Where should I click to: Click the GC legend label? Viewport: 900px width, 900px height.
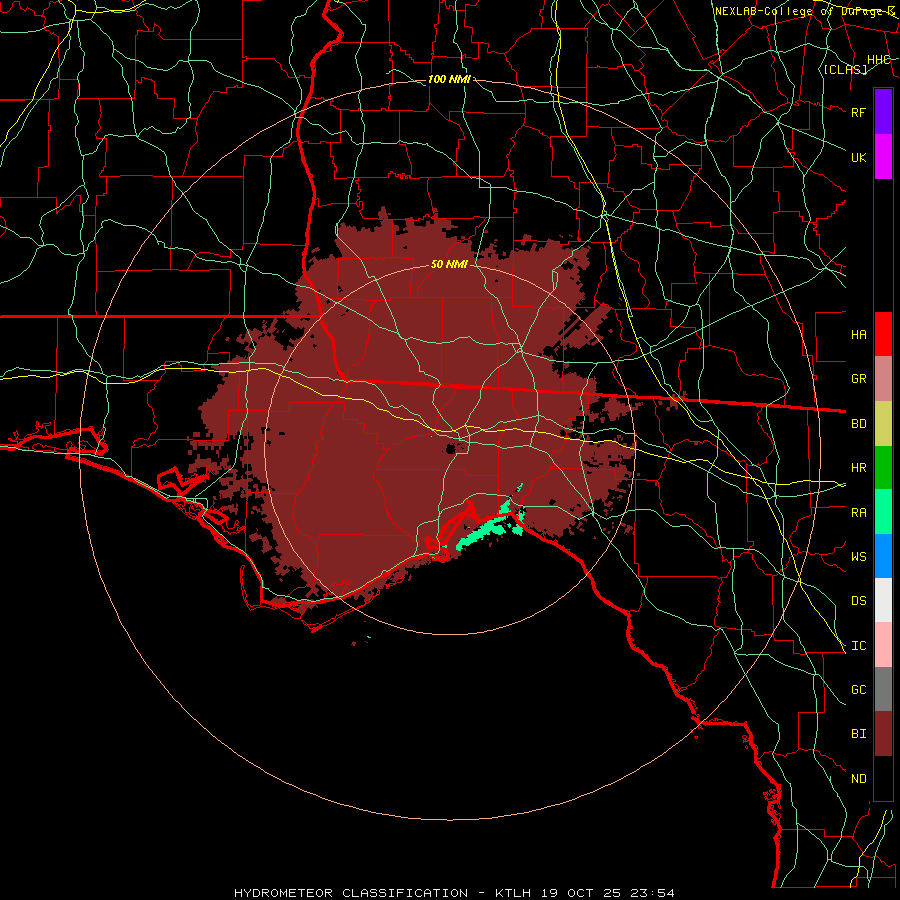858,689
